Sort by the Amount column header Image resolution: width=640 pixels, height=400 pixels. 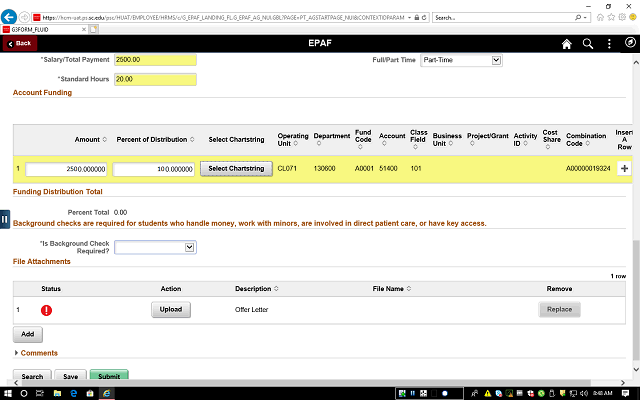click(x=87, y=139)
